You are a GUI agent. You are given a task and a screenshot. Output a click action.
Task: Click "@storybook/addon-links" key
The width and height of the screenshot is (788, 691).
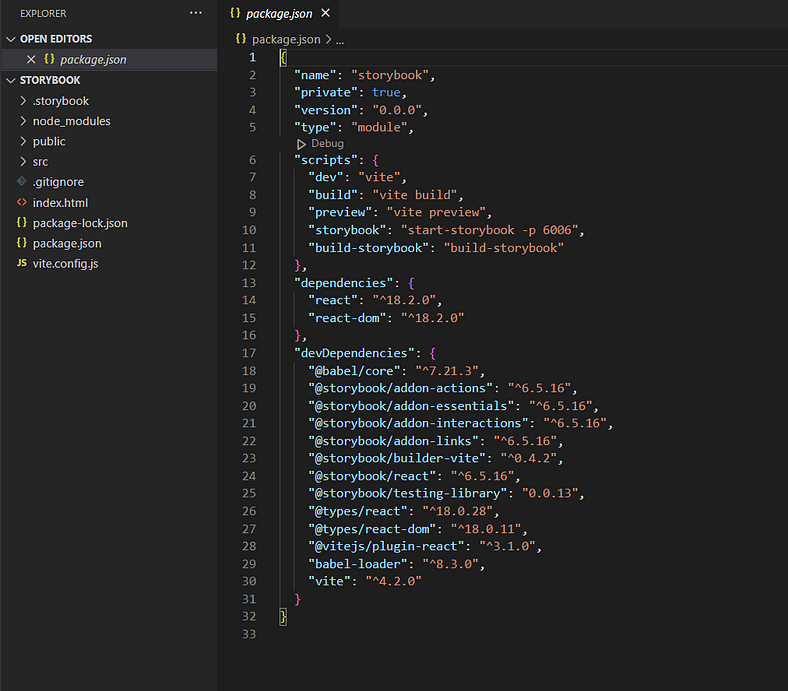coord(393,441)
